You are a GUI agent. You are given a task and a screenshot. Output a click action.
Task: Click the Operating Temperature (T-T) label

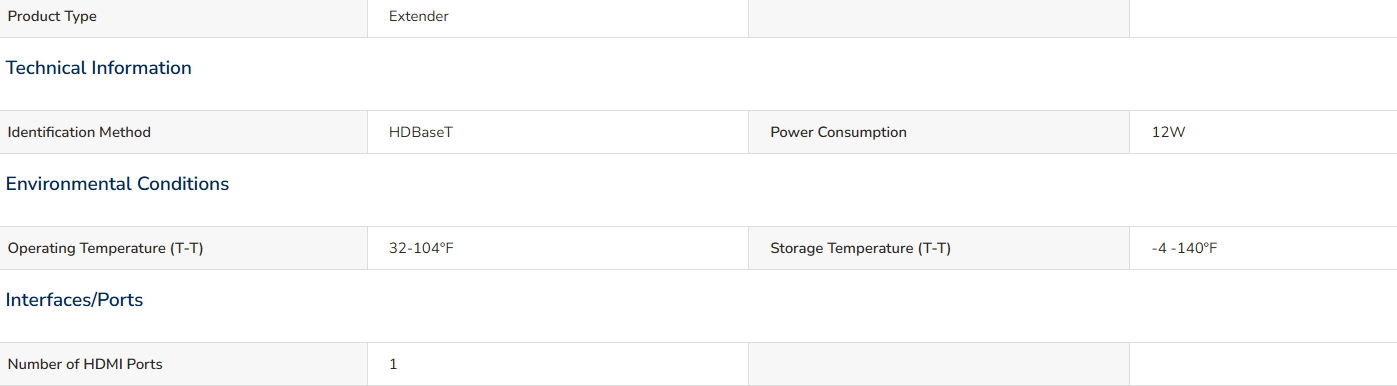[x=105, y=248]
